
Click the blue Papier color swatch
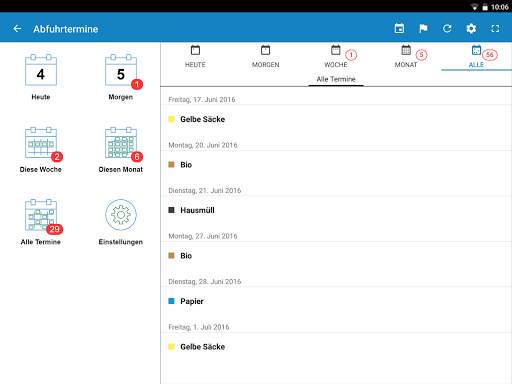click(171, 301)
